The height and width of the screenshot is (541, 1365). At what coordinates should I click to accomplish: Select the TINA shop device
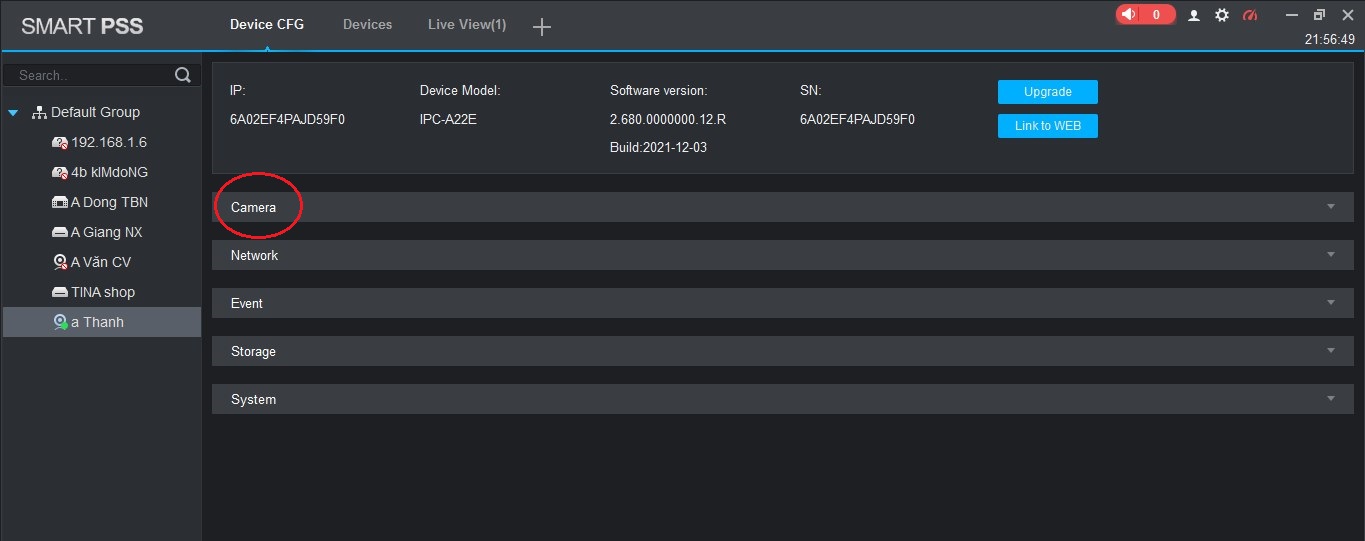(102, 292)
